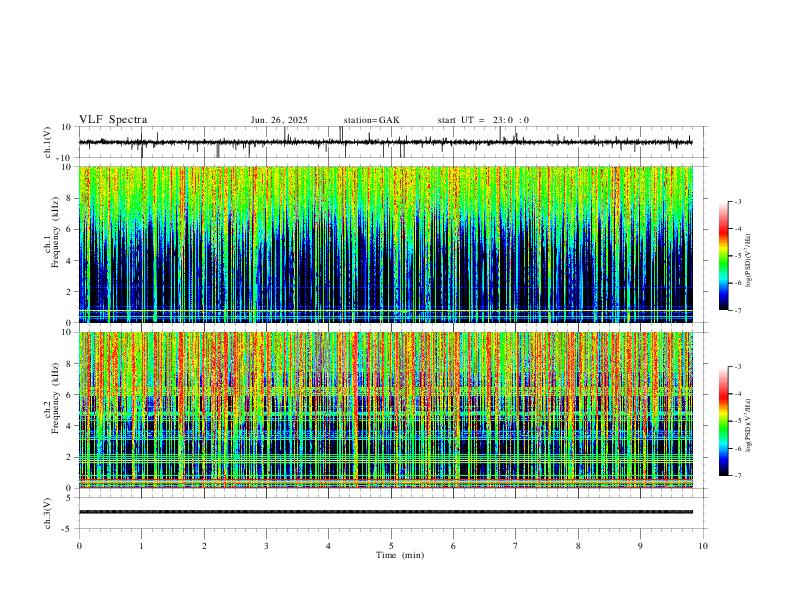Click the "10" tick of ch.1(V) axis
Viewport: 792px width, 612px height.
[x=68, y=127]
